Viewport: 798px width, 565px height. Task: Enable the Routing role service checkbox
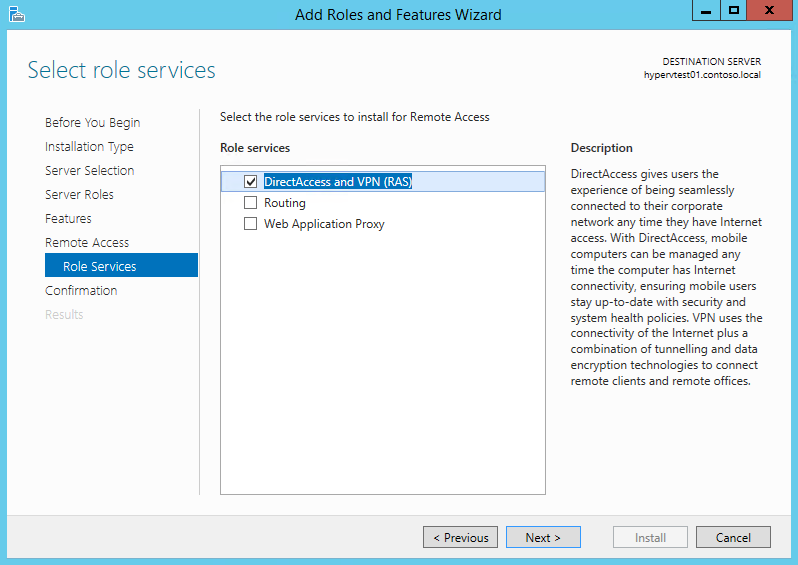point(250,203)
